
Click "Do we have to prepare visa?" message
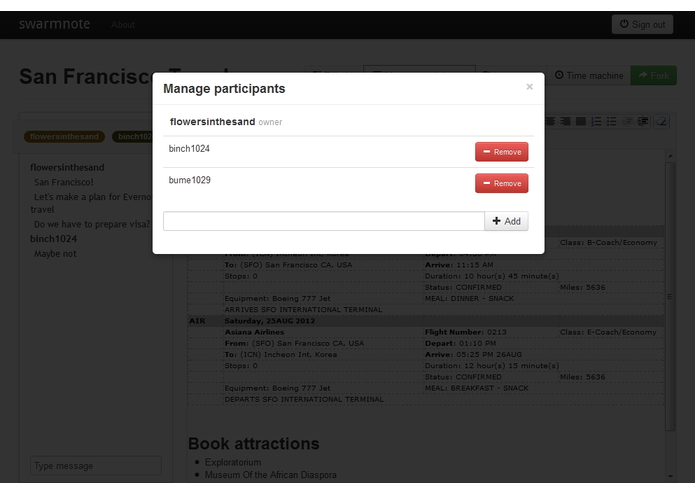pyautogui.click(x=92, y=224)
